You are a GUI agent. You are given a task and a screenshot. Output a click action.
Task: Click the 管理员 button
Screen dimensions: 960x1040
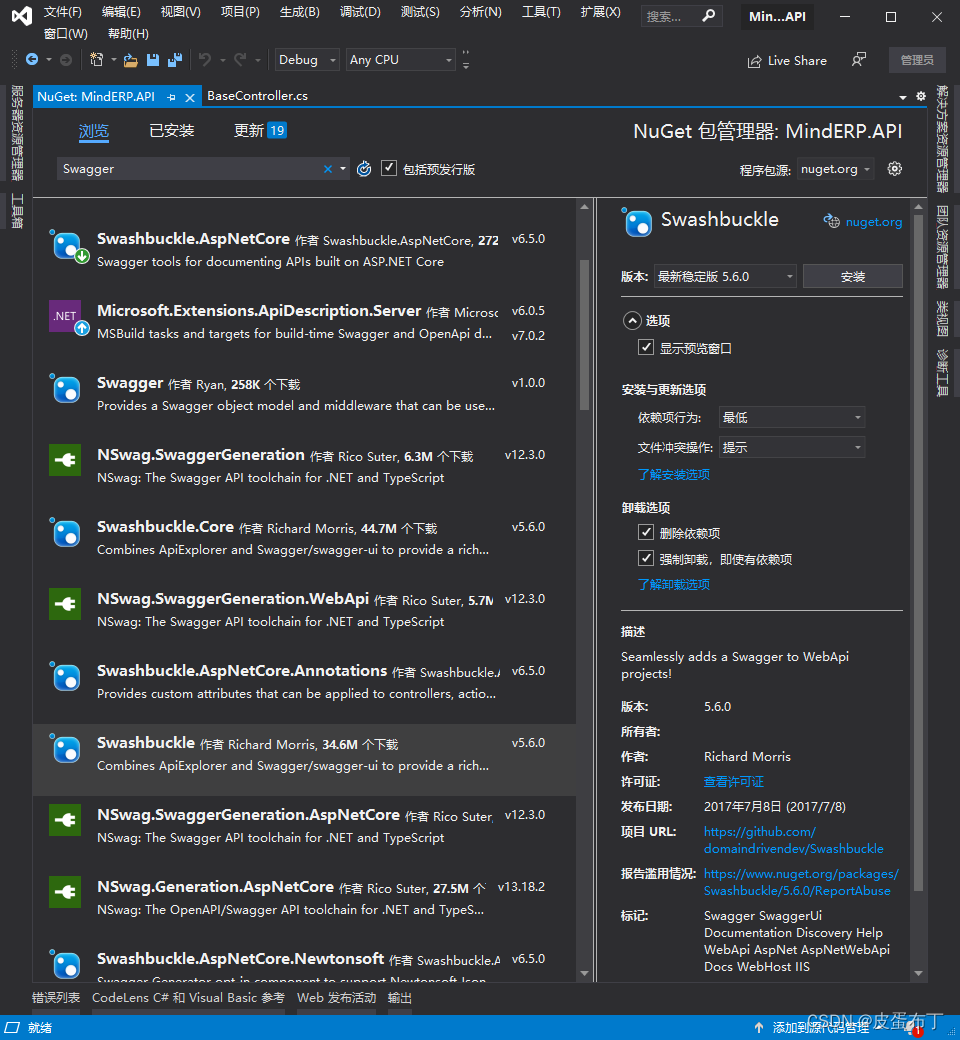(917, 60)
